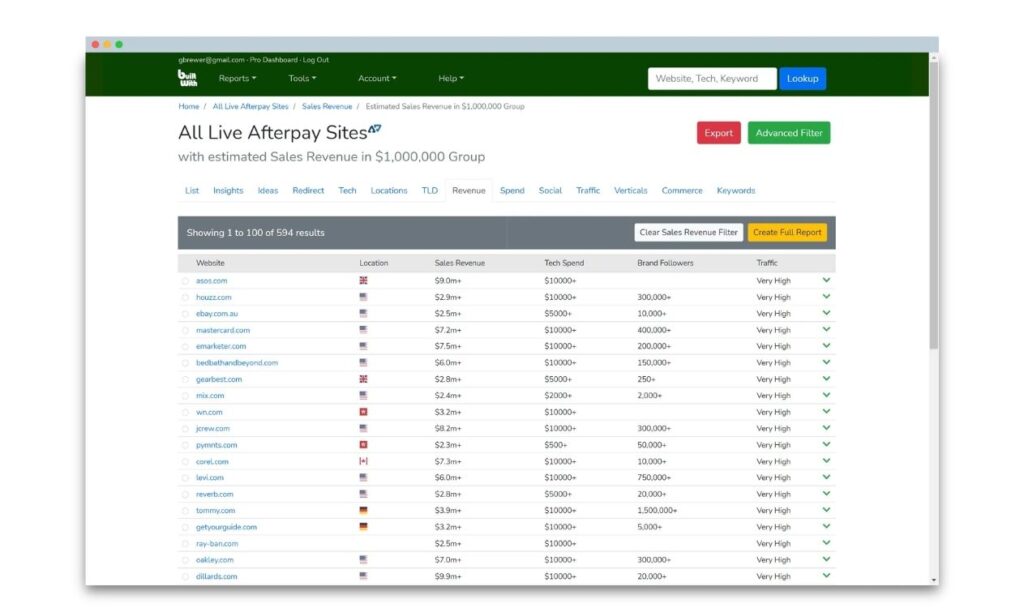Viewport: 1024px width, 608px height.
Task: Expand the gearbest.com row chevron
Action: [826, 379]
